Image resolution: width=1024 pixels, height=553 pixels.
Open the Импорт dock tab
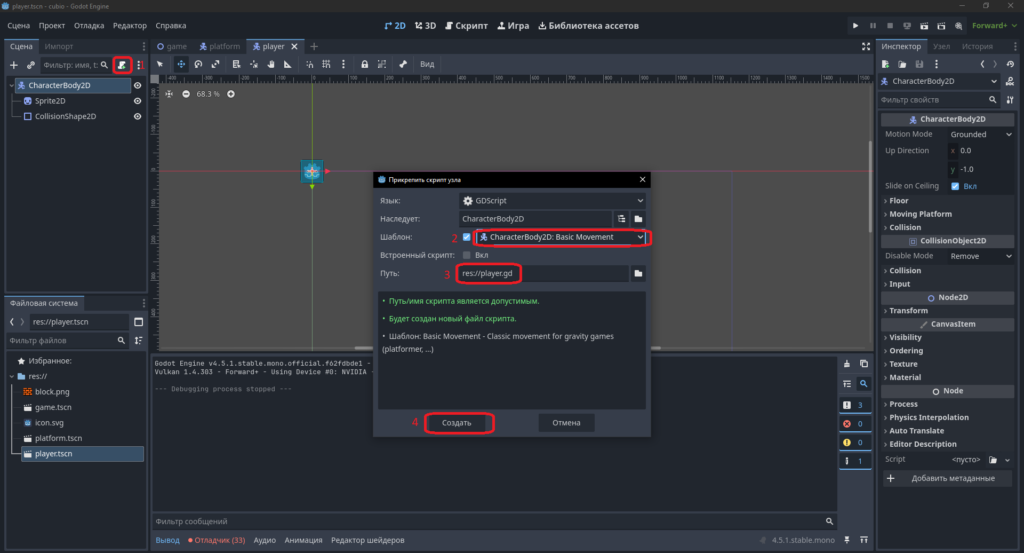click(59, 46)
